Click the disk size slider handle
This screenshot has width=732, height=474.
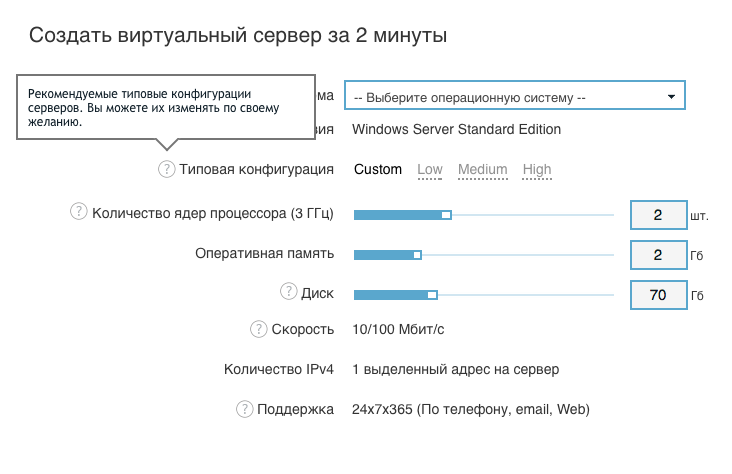pos(432,294)
